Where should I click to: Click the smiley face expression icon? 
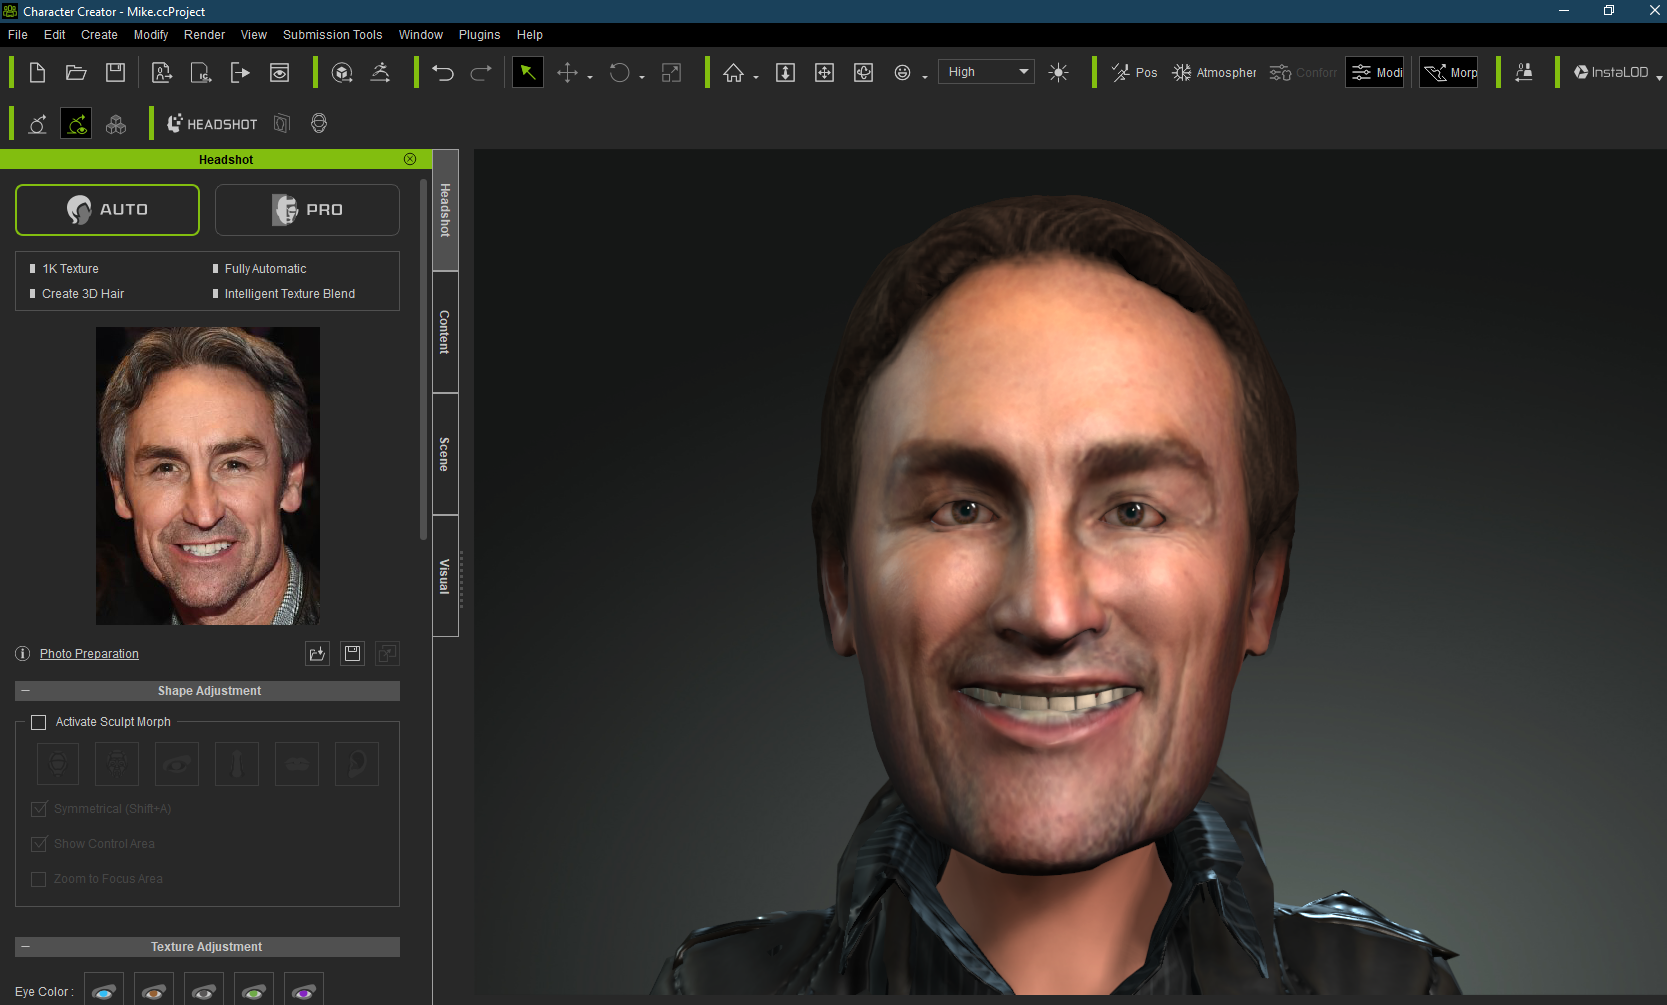point(903,73)
